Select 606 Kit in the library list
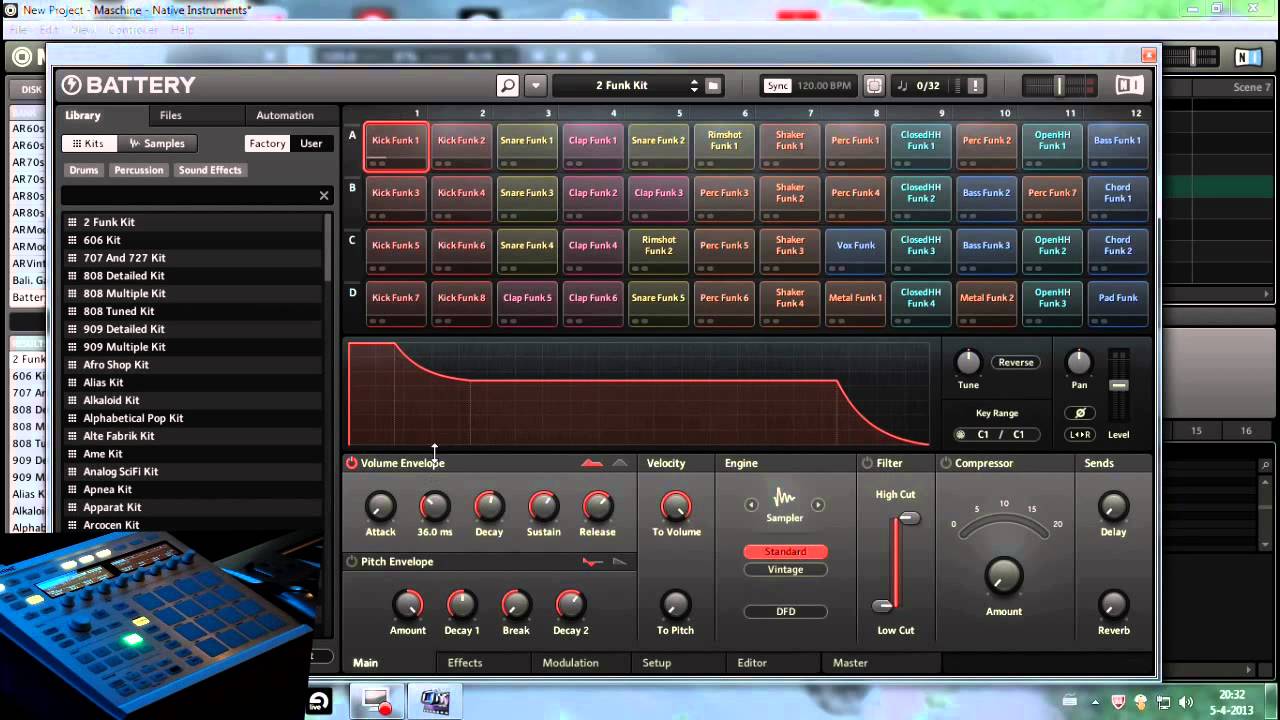This screenshot has height=720, width=1280. point(193,240)
